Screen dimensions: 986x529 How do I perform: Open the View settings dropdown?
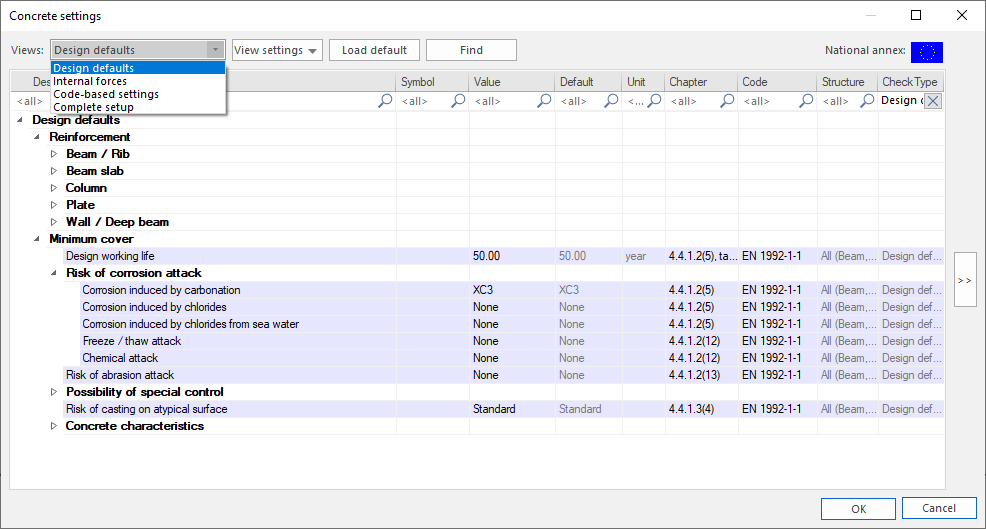point(277,50)
